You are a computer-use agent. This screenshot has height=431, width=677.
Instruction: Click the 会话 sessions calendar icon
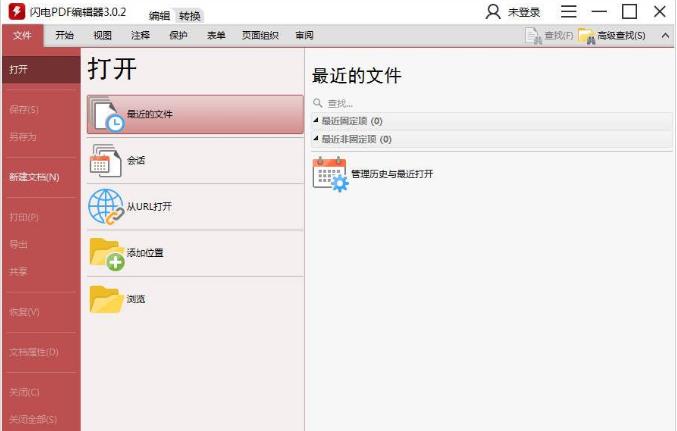pyautogui.click(x=105, y=161)
